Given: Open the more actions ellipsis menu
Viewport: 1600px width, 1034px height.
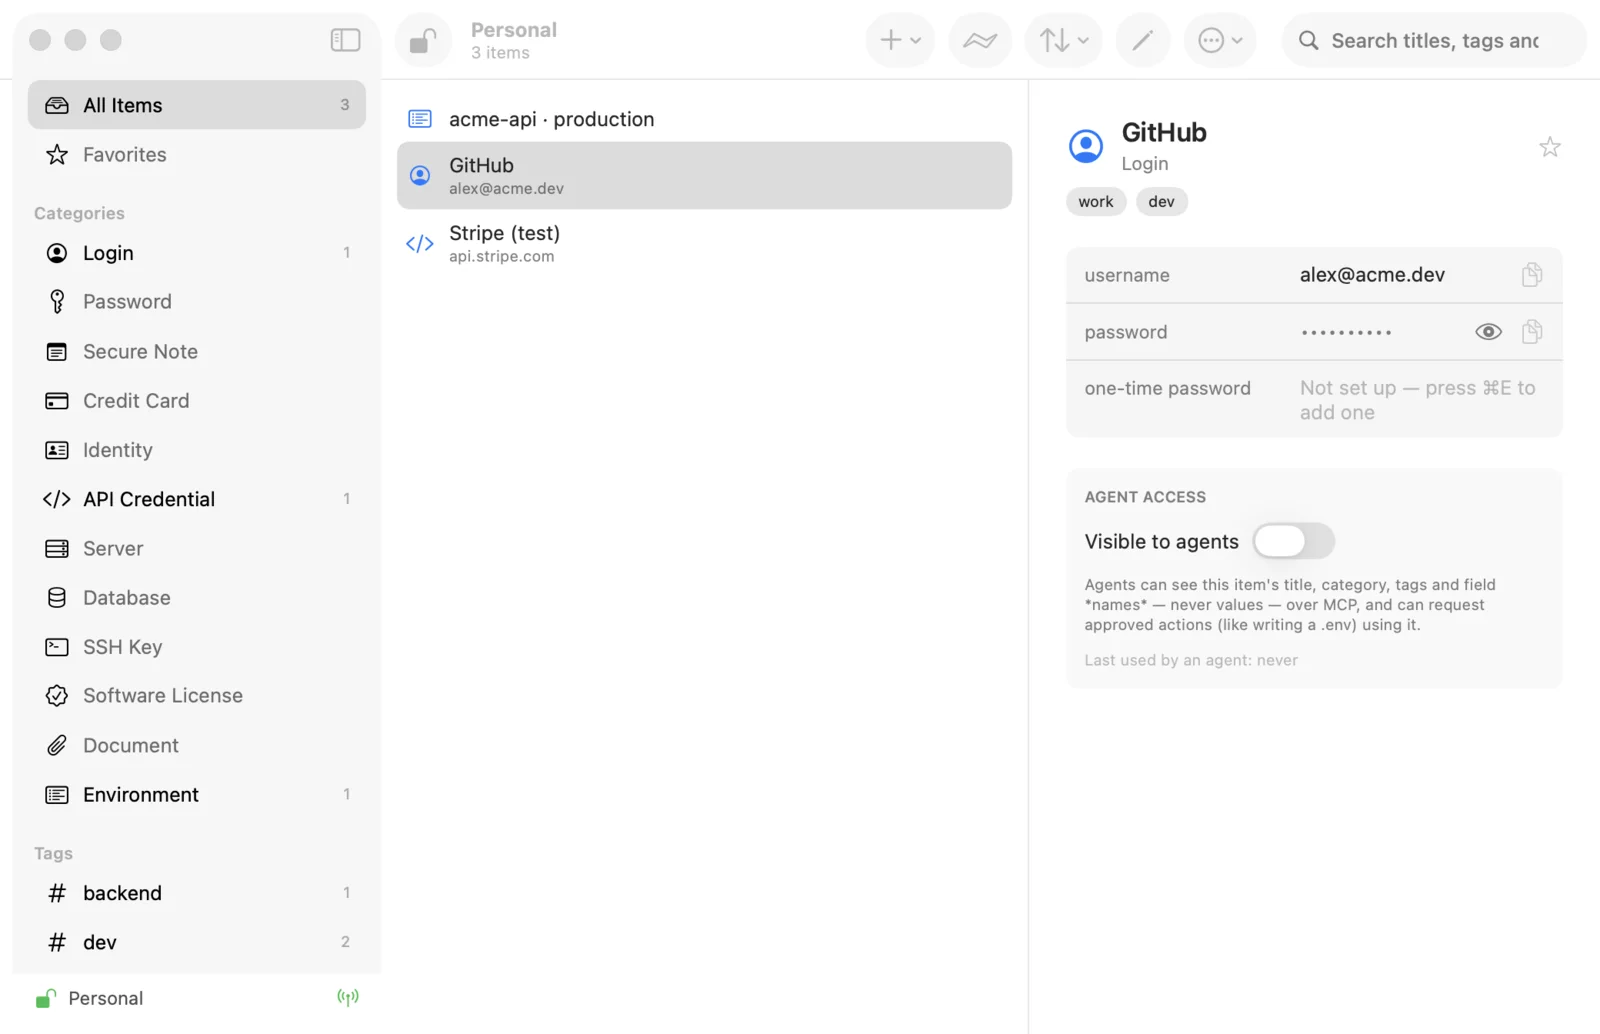Looking at the screenshot, I should point(1220,41).
